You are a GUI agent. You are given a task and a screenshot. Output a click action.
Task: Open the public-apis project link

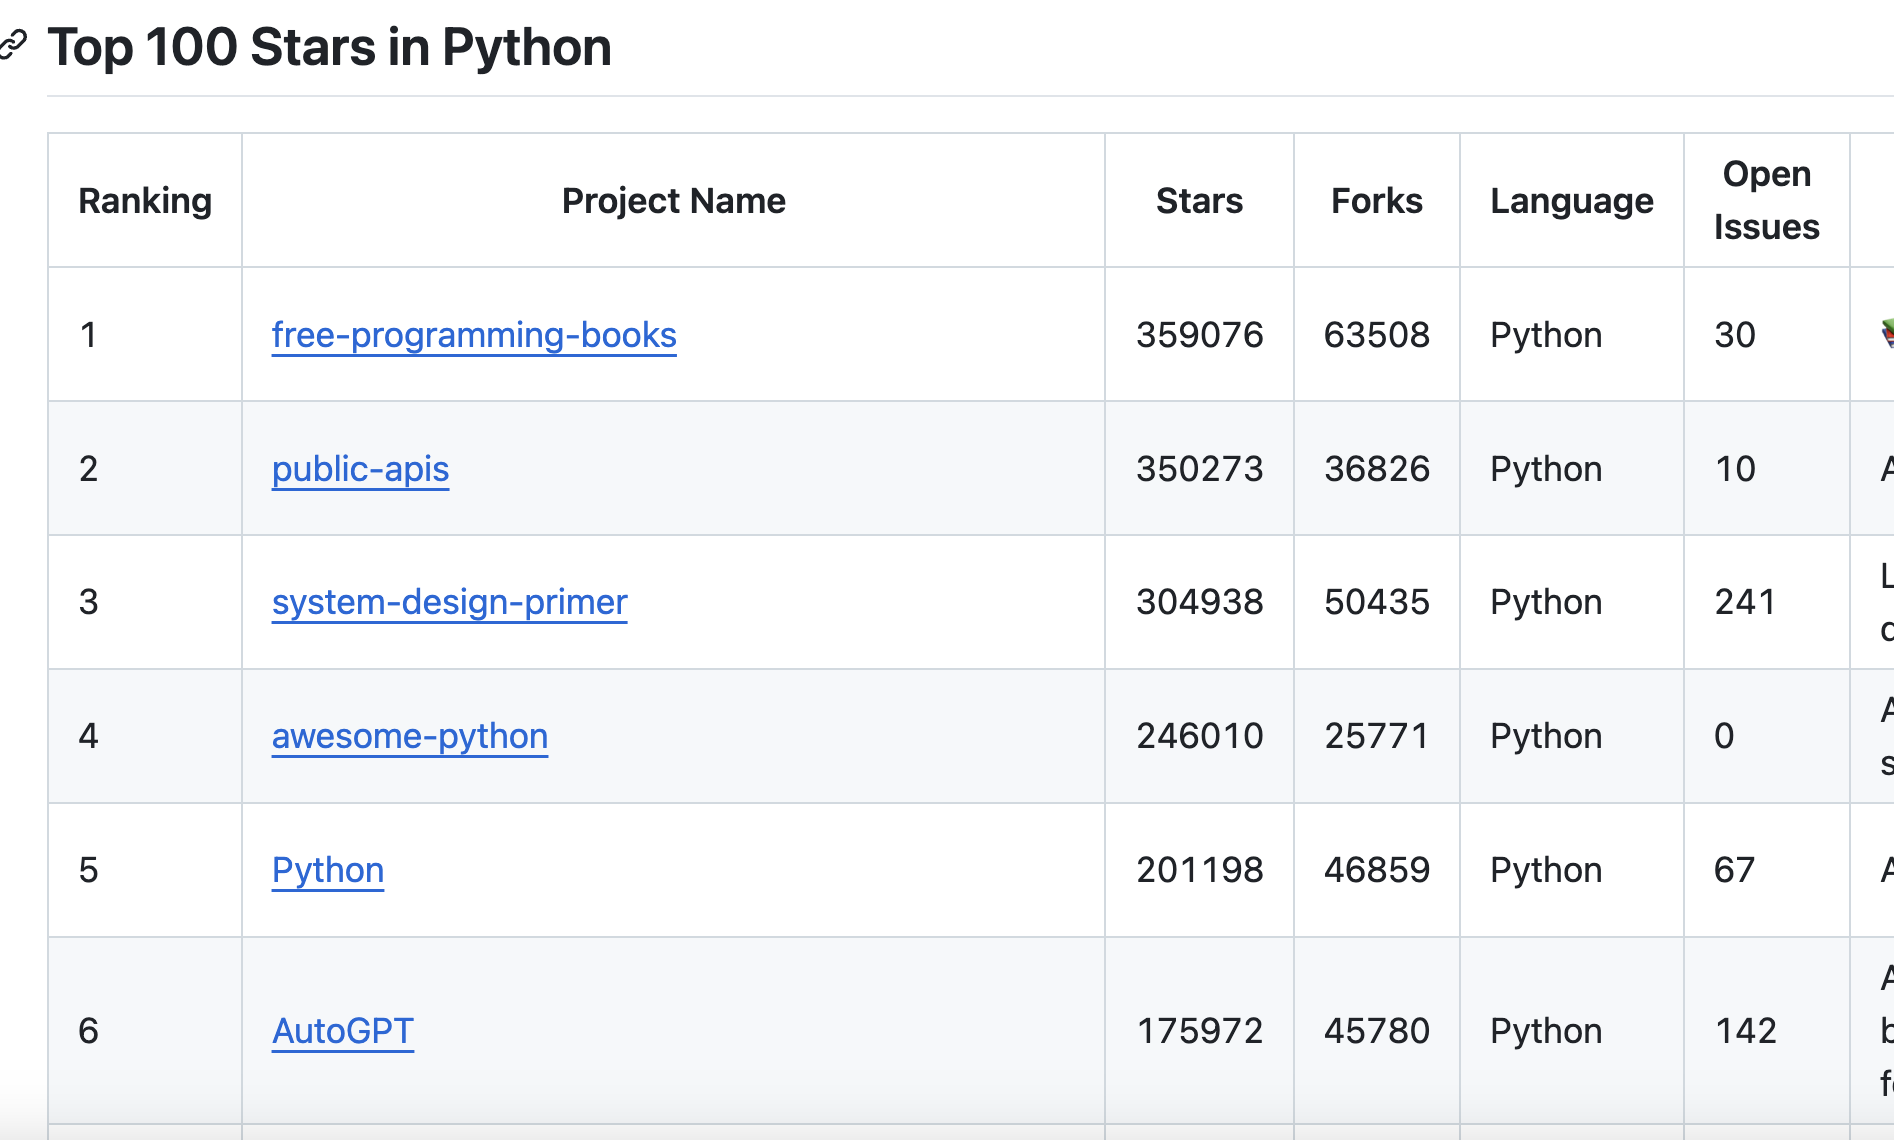(360, 469)
